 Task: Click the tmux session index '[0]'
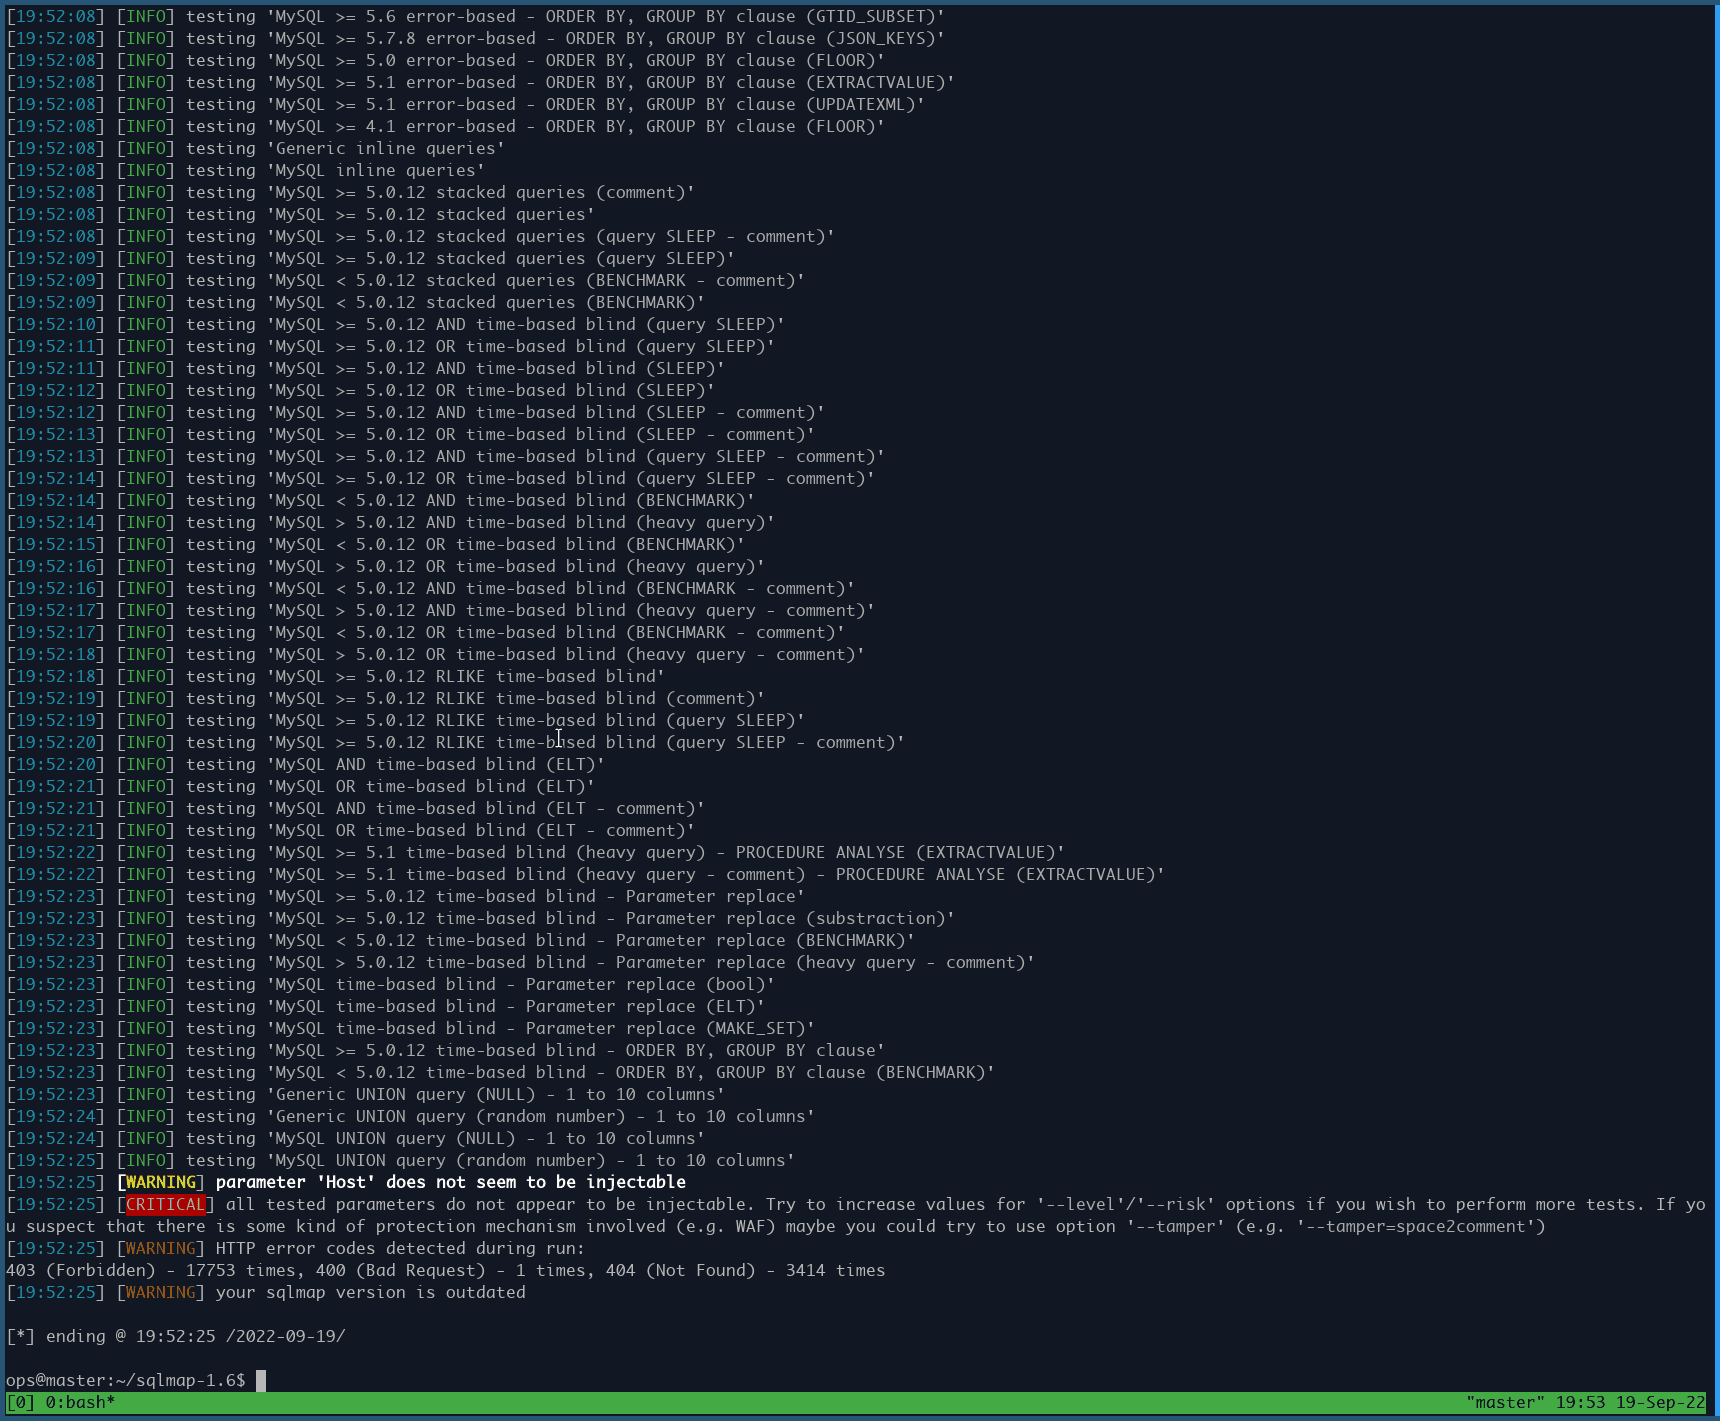point(21,1402)
